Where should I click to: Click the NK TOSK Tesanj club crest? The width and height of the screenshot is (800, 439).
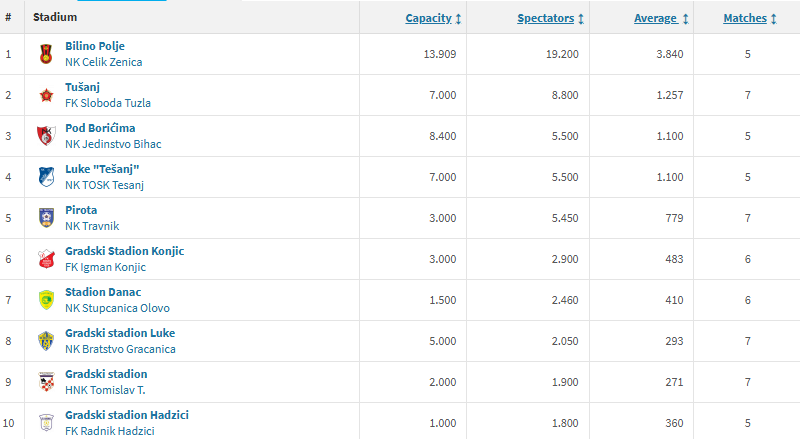[46, 177]
